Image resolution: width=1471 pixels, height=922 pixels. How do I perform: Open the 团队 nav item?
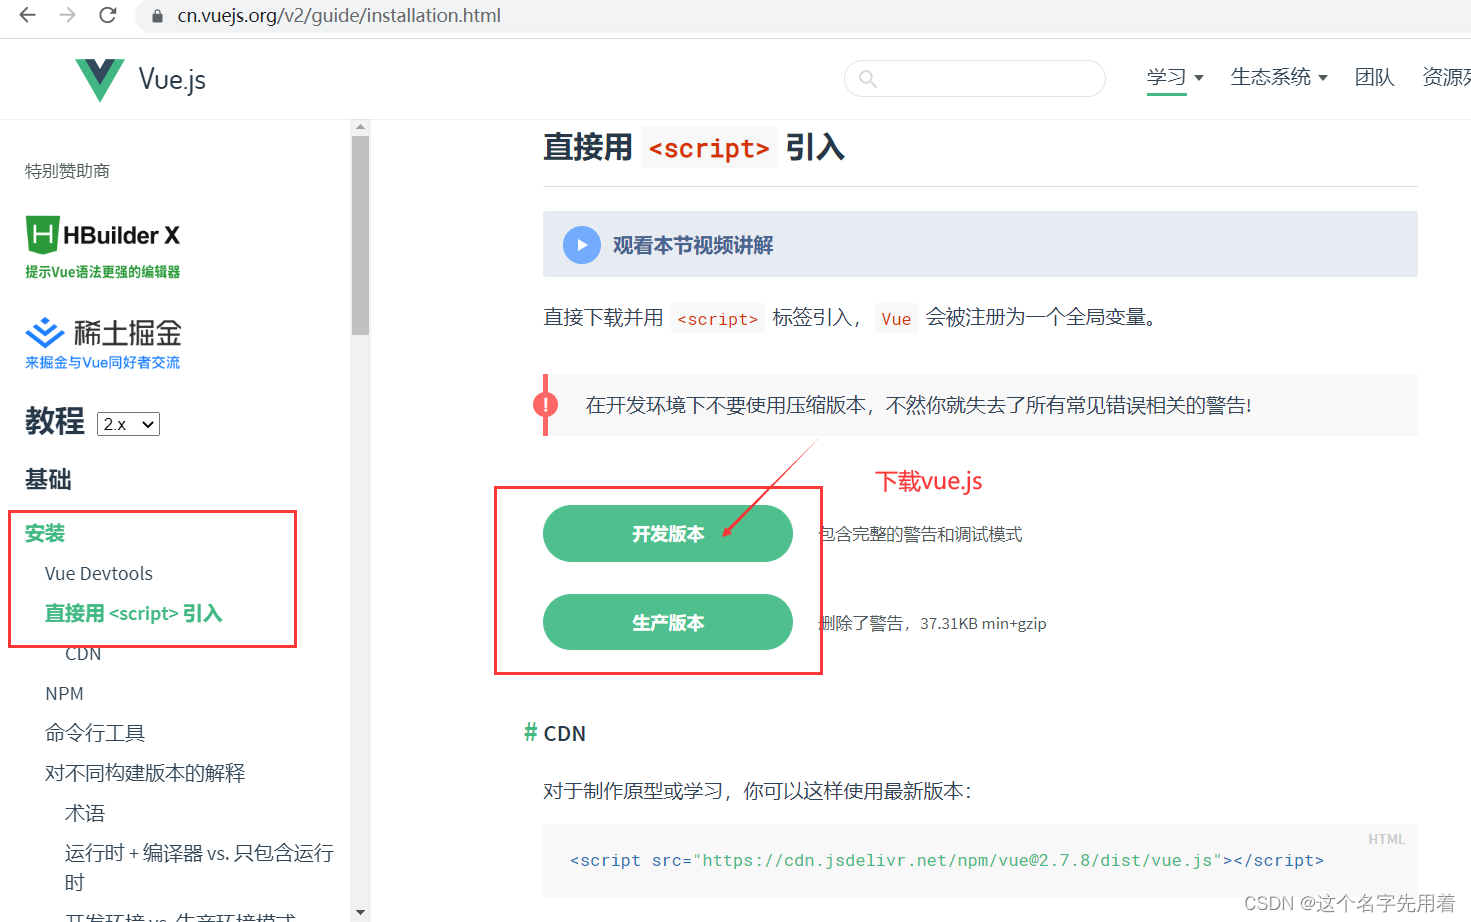[x=1374, y=77]
